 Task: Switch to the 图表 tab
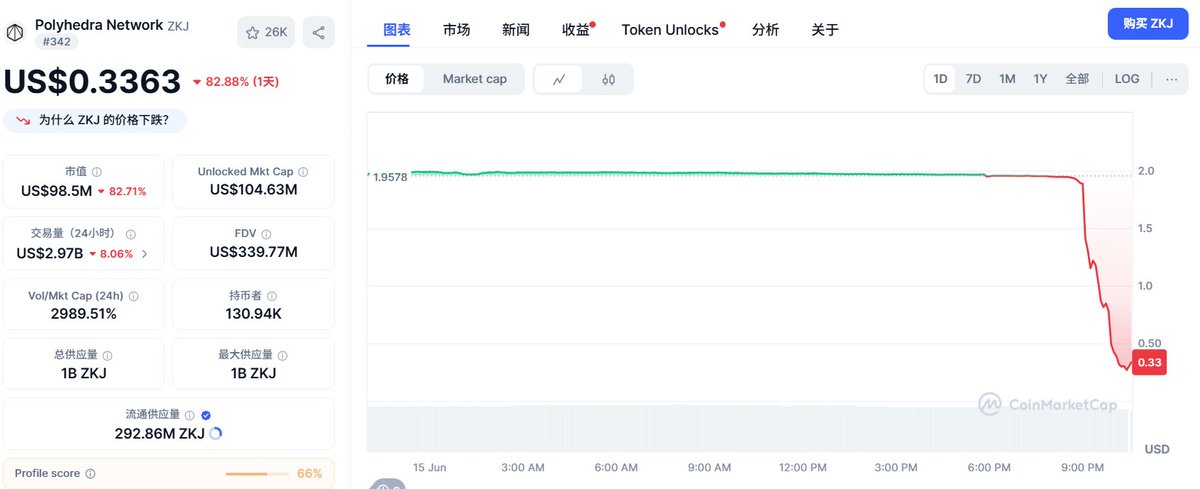click(x=397, y=30)
